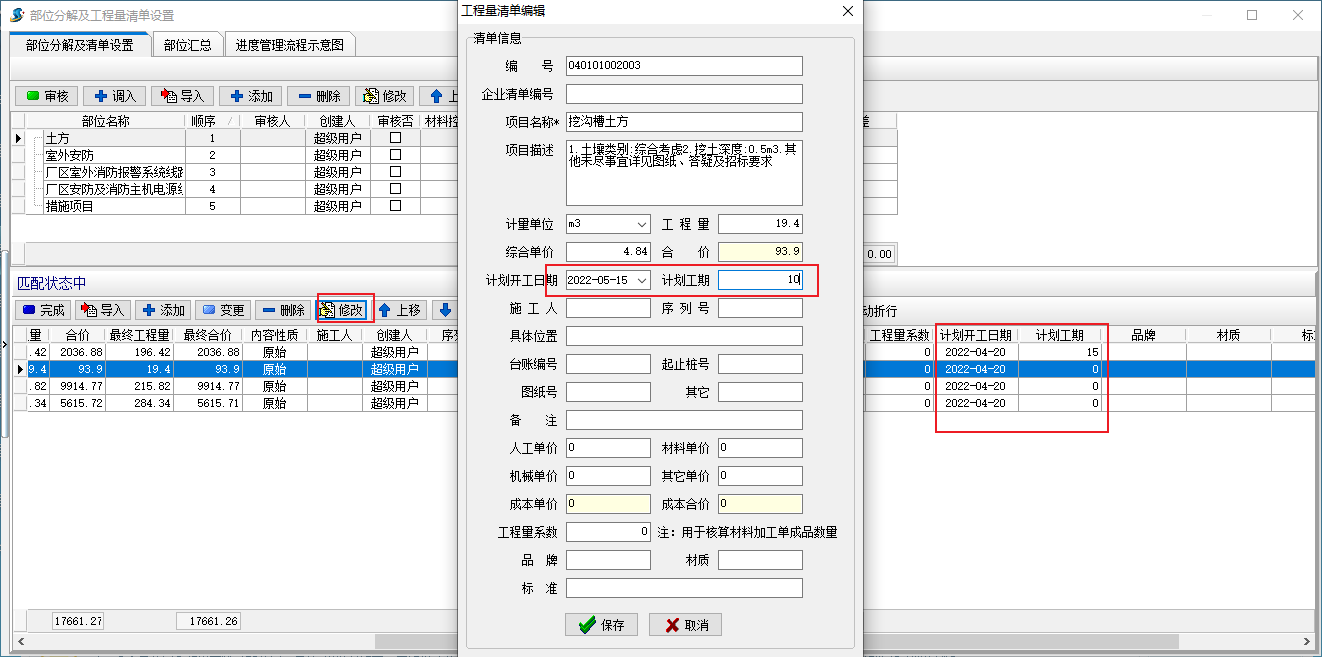
Task: Click the highlighted 修改 button under 匹配状态中
Action: coord(341,310)
